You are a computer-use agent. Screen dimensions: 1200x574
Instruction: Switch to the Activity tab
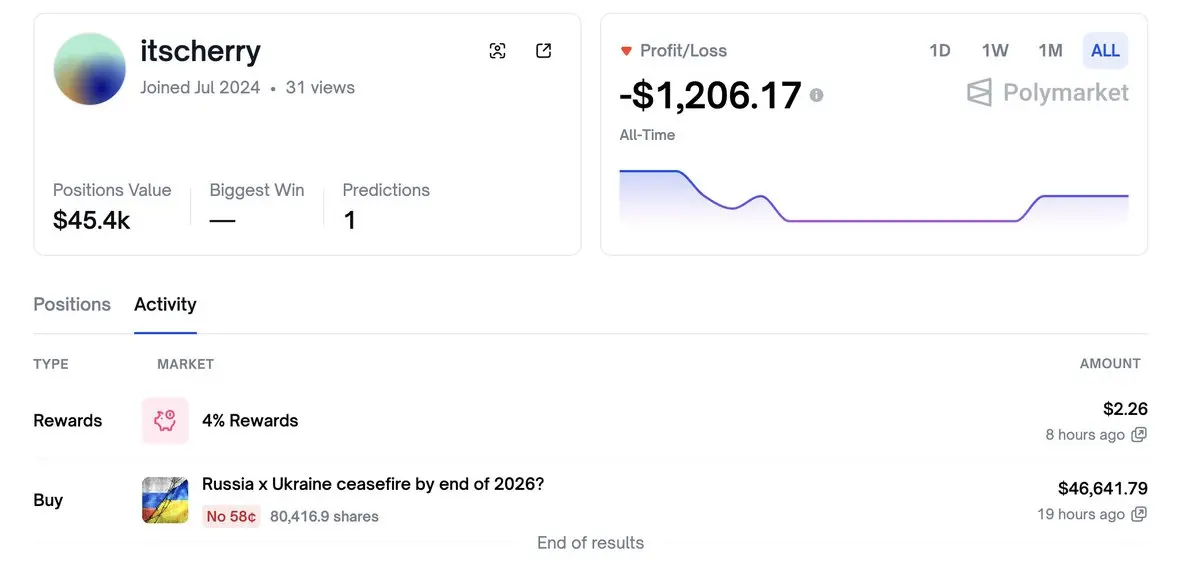click(x=165, y=304)
